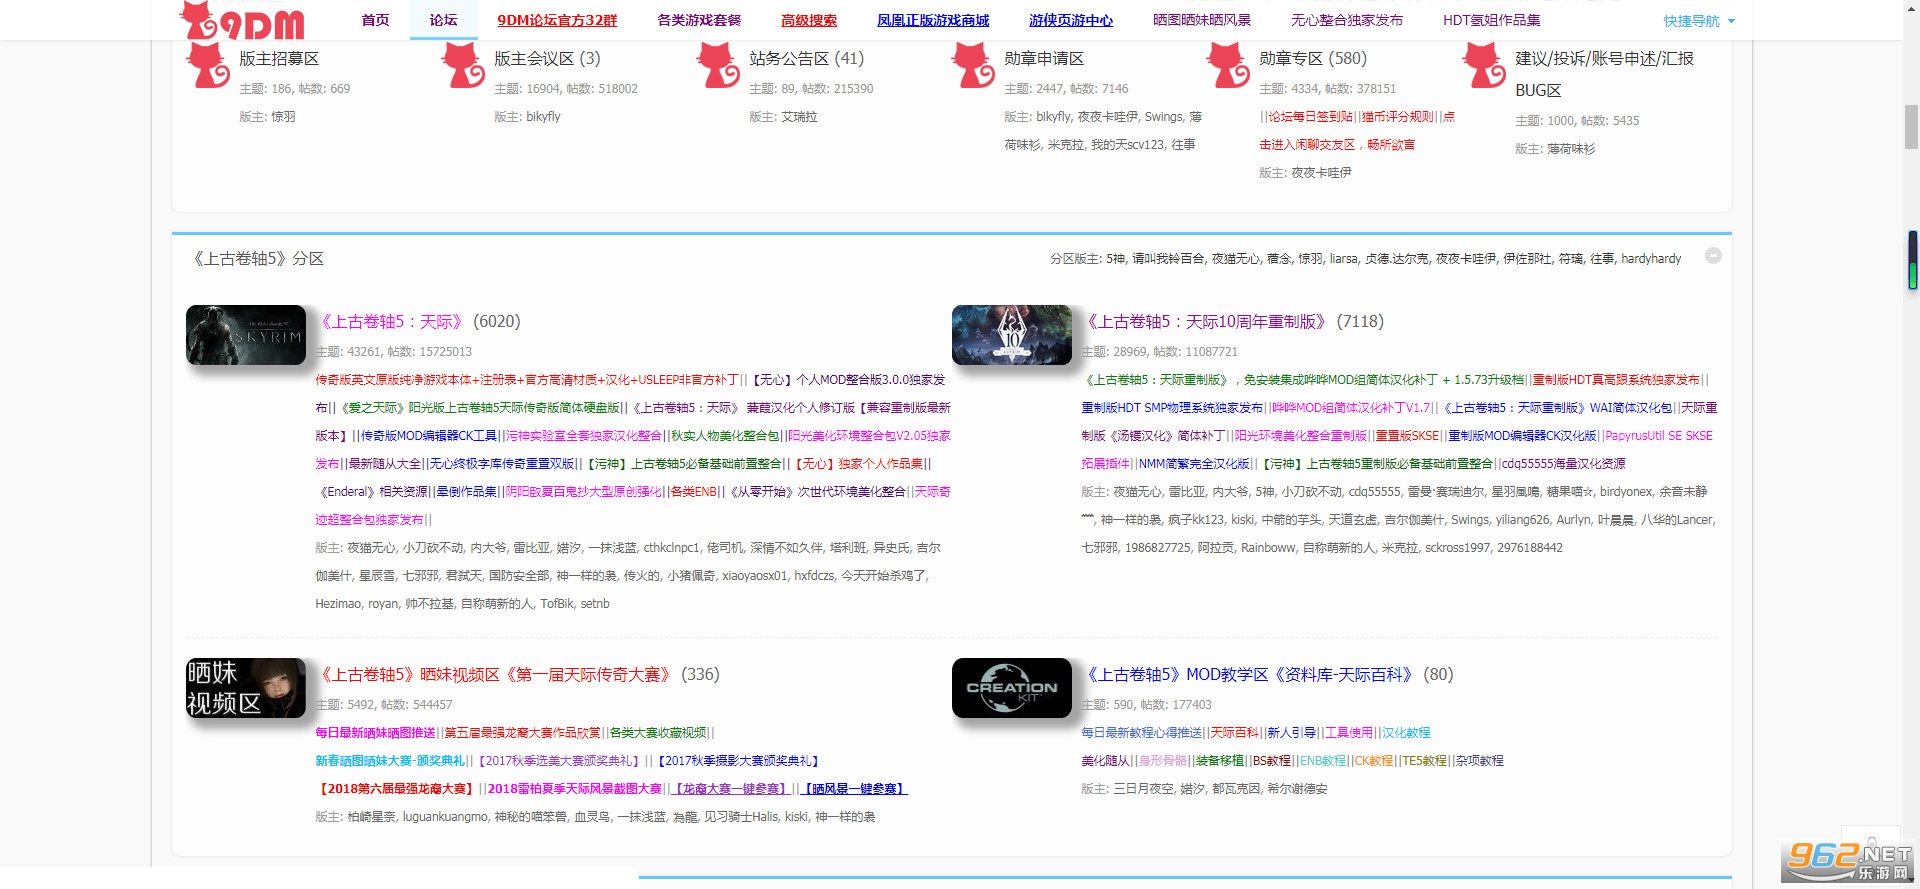This screenshot has height=889, width=1920.
Task: Open 重置版SKSE link
Action: click(1408, 436)
